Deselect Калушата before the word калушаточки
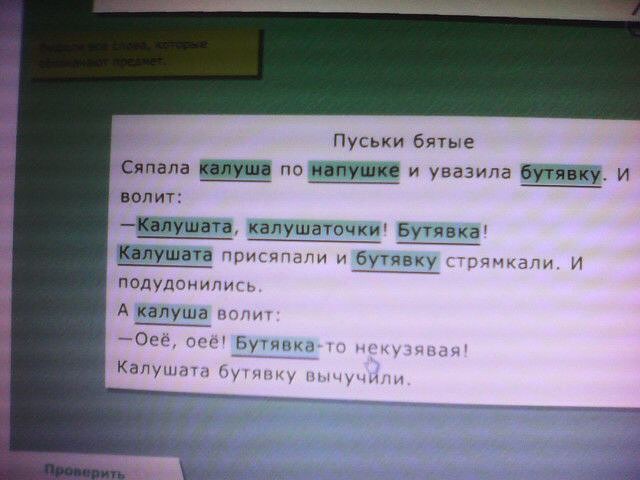This screenshot has height=480, width=640. point(184,226)
